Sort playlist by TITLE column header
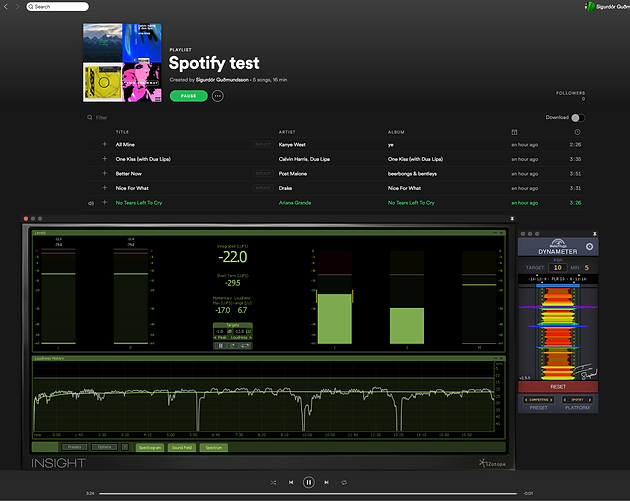Viewport: 630px width, 501px height. (122, 132)
